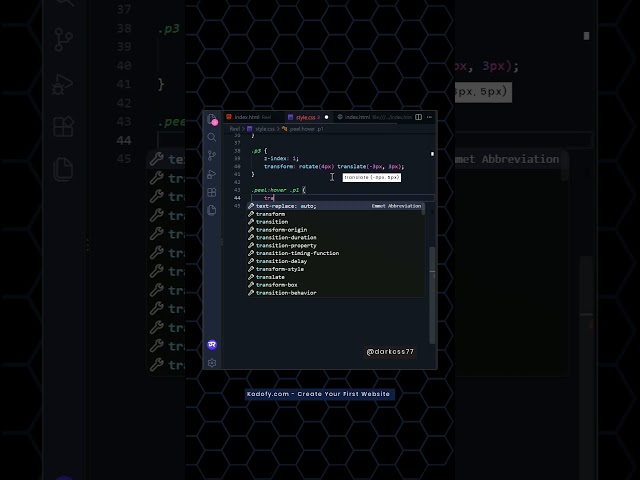Open the Manage gear in activity bar

pyautogui.click(x=211, y=362)
